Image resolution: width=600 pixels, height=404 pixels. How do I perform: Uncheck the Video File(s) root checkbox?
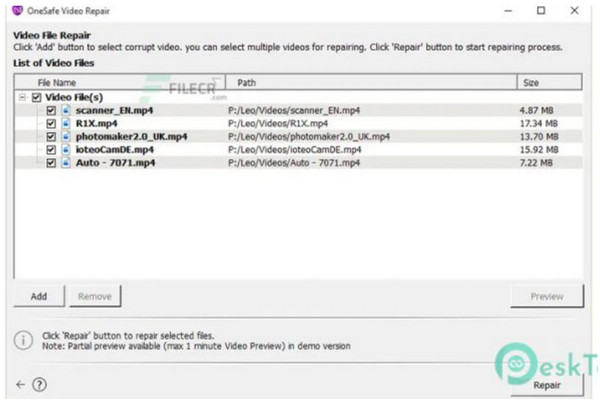[x=36, y=98]
